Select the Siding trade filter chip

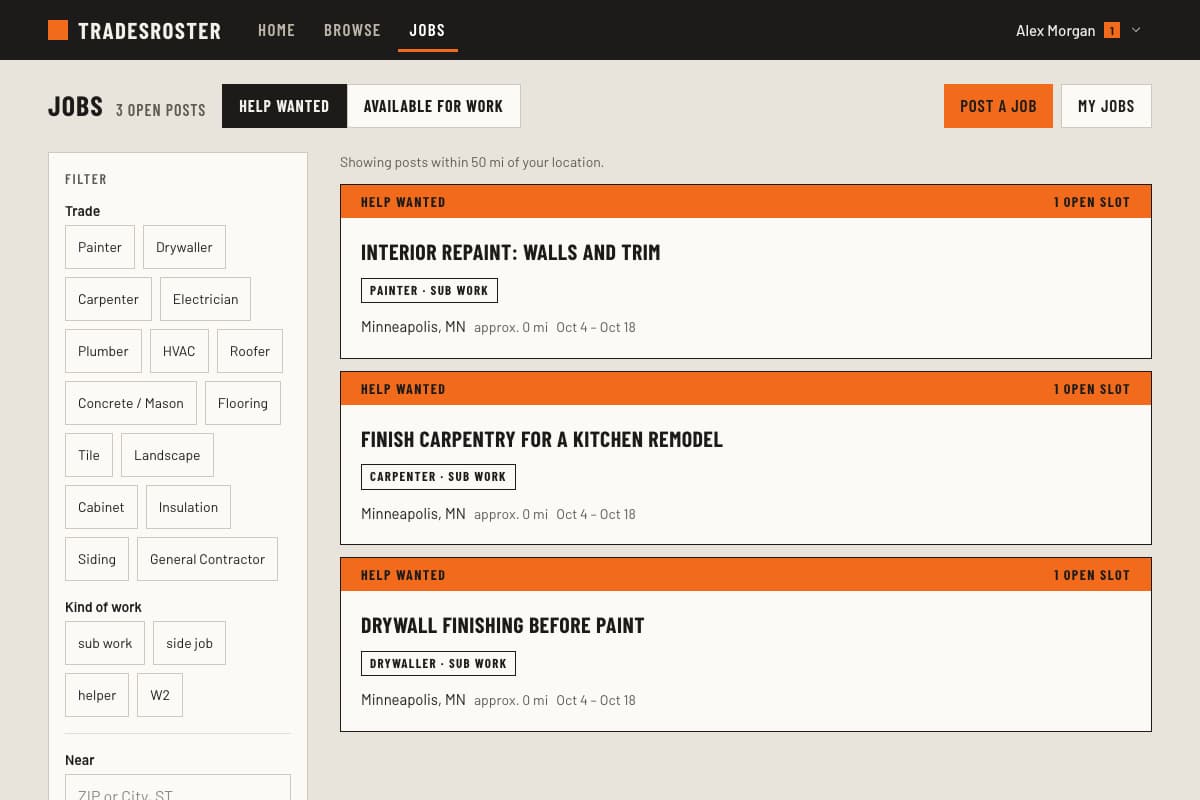[x=97, y=559]
